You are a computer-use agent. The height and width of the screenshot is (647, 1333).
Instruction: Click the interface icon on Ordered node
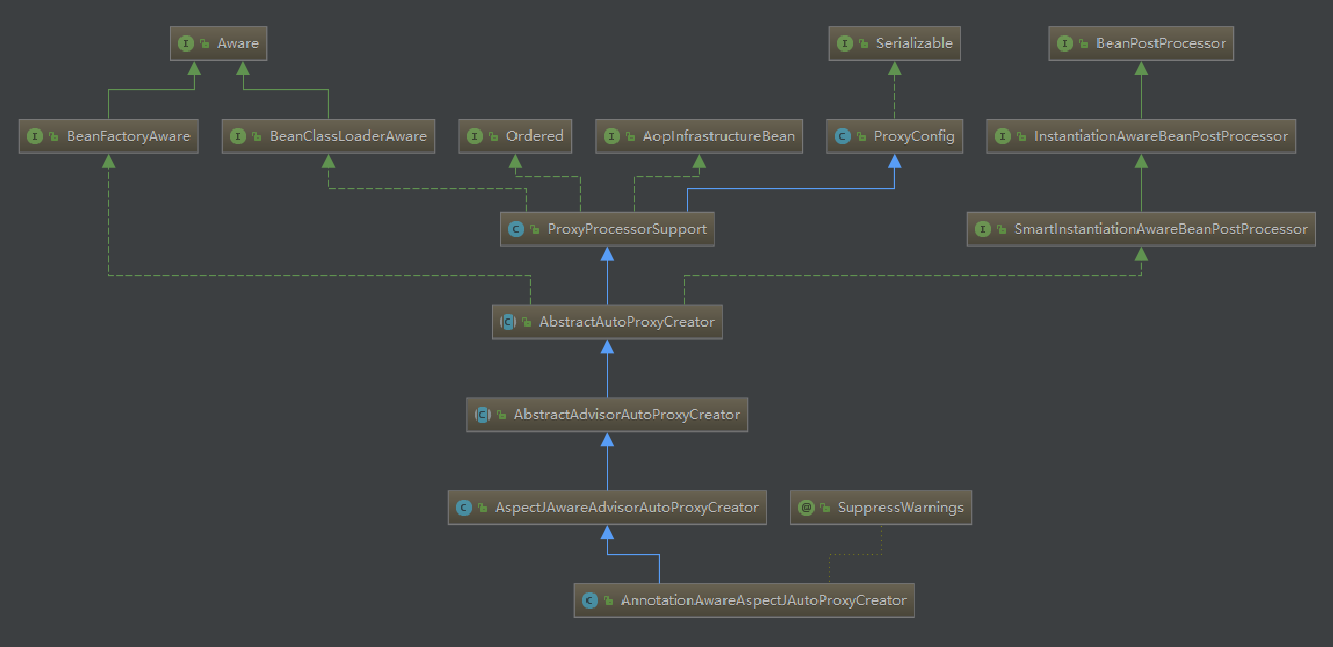click(475, 137)
